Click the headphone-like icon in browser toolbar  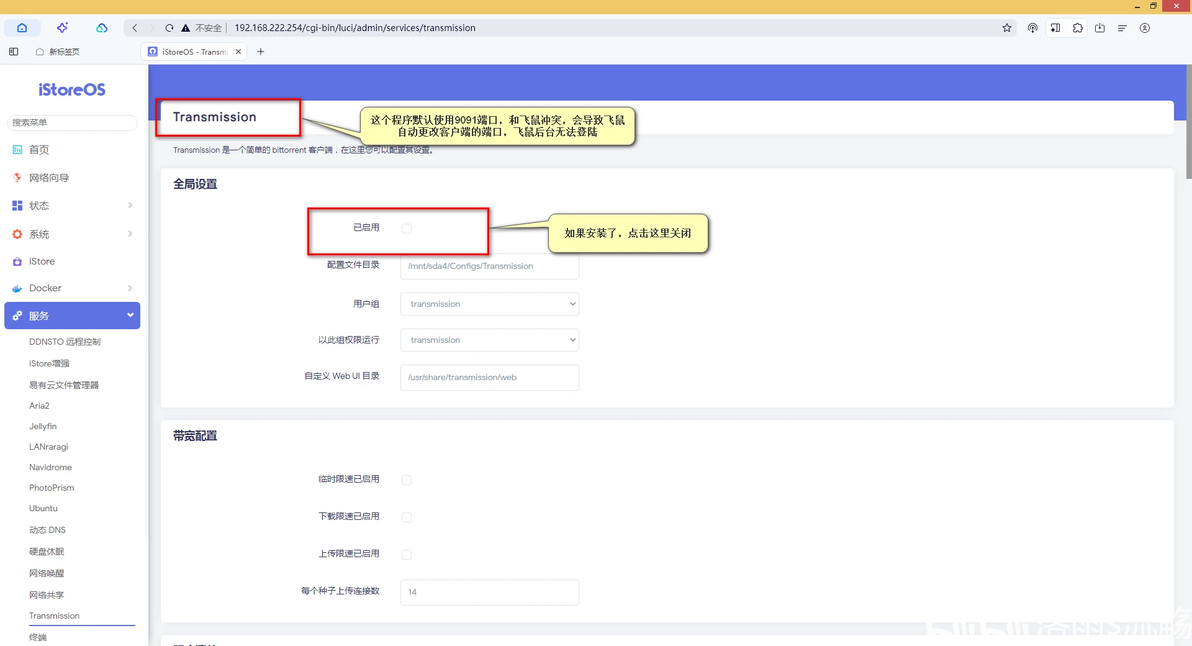click(1032, 28)
